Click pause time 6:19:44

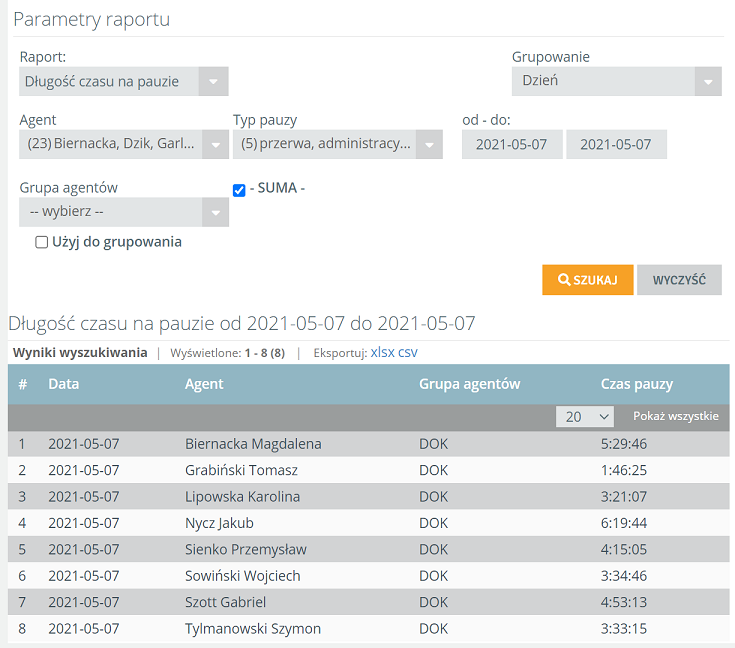[x=624, y=523]
